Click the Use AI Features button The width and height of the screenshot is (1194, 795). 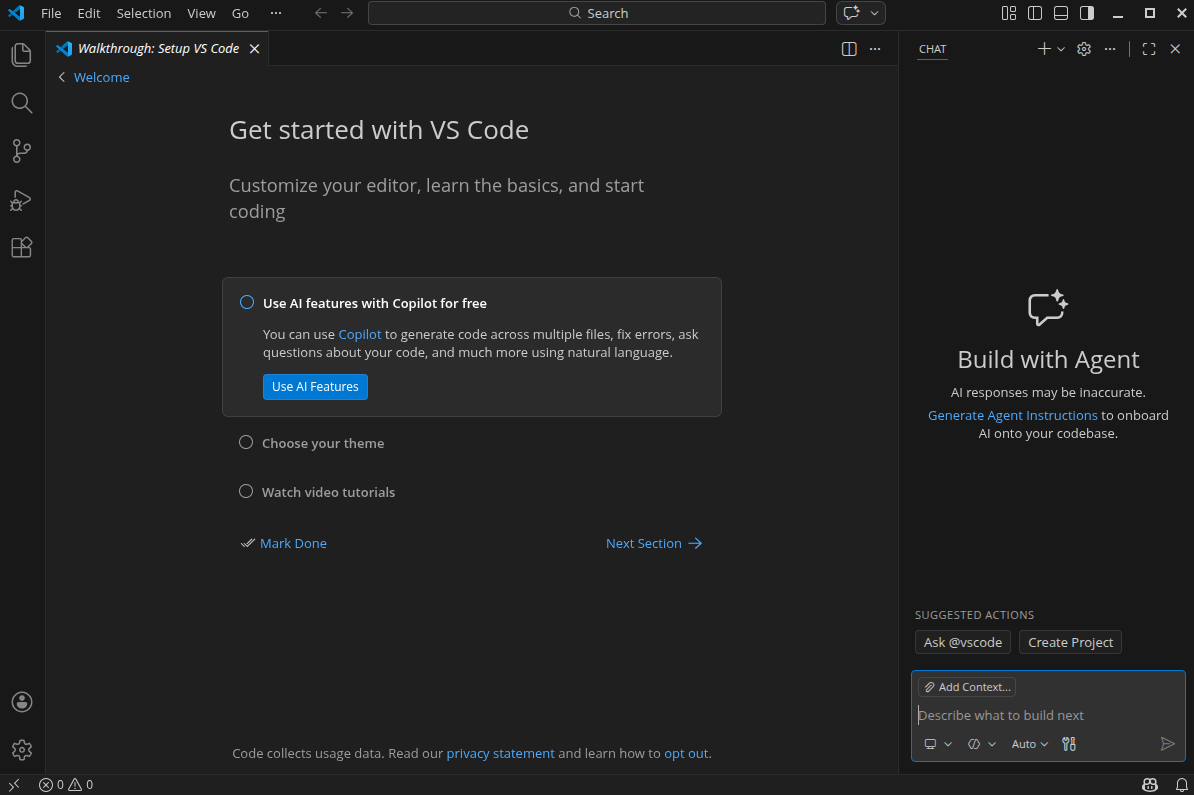pyautogui.click(x=315, y=387)
